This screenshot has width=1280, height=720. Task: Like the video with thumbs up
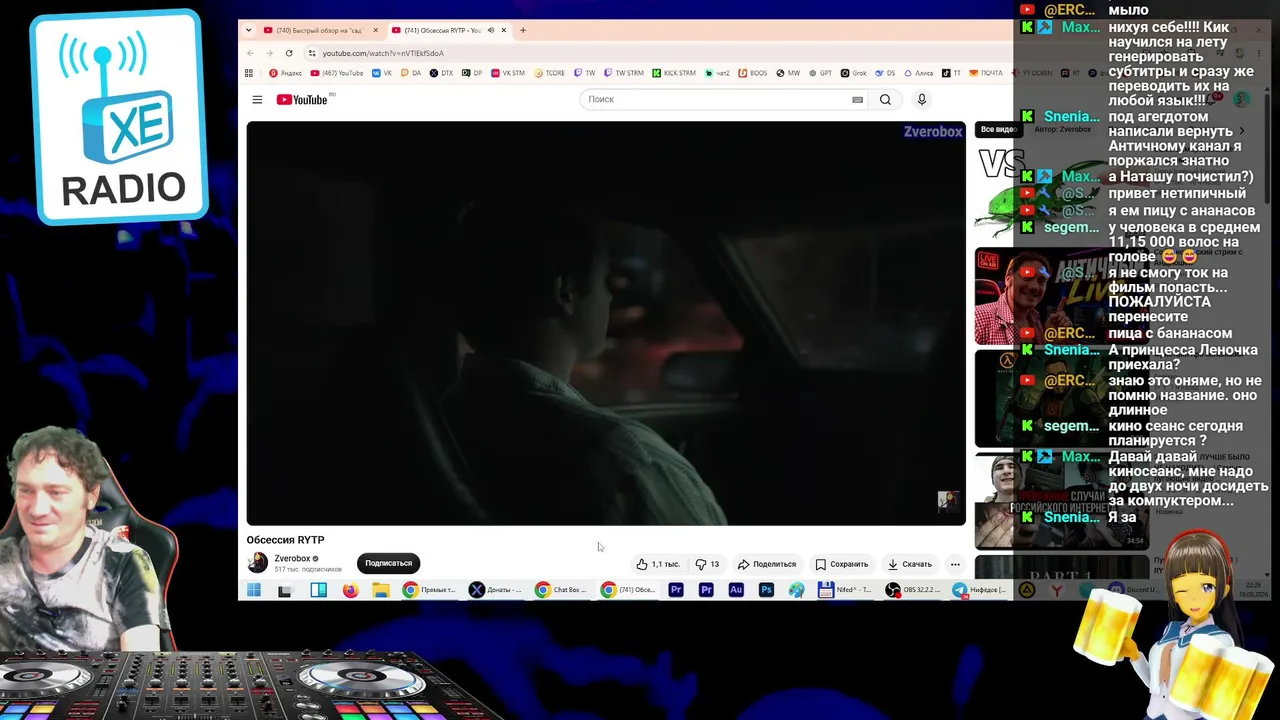[658, 564]
